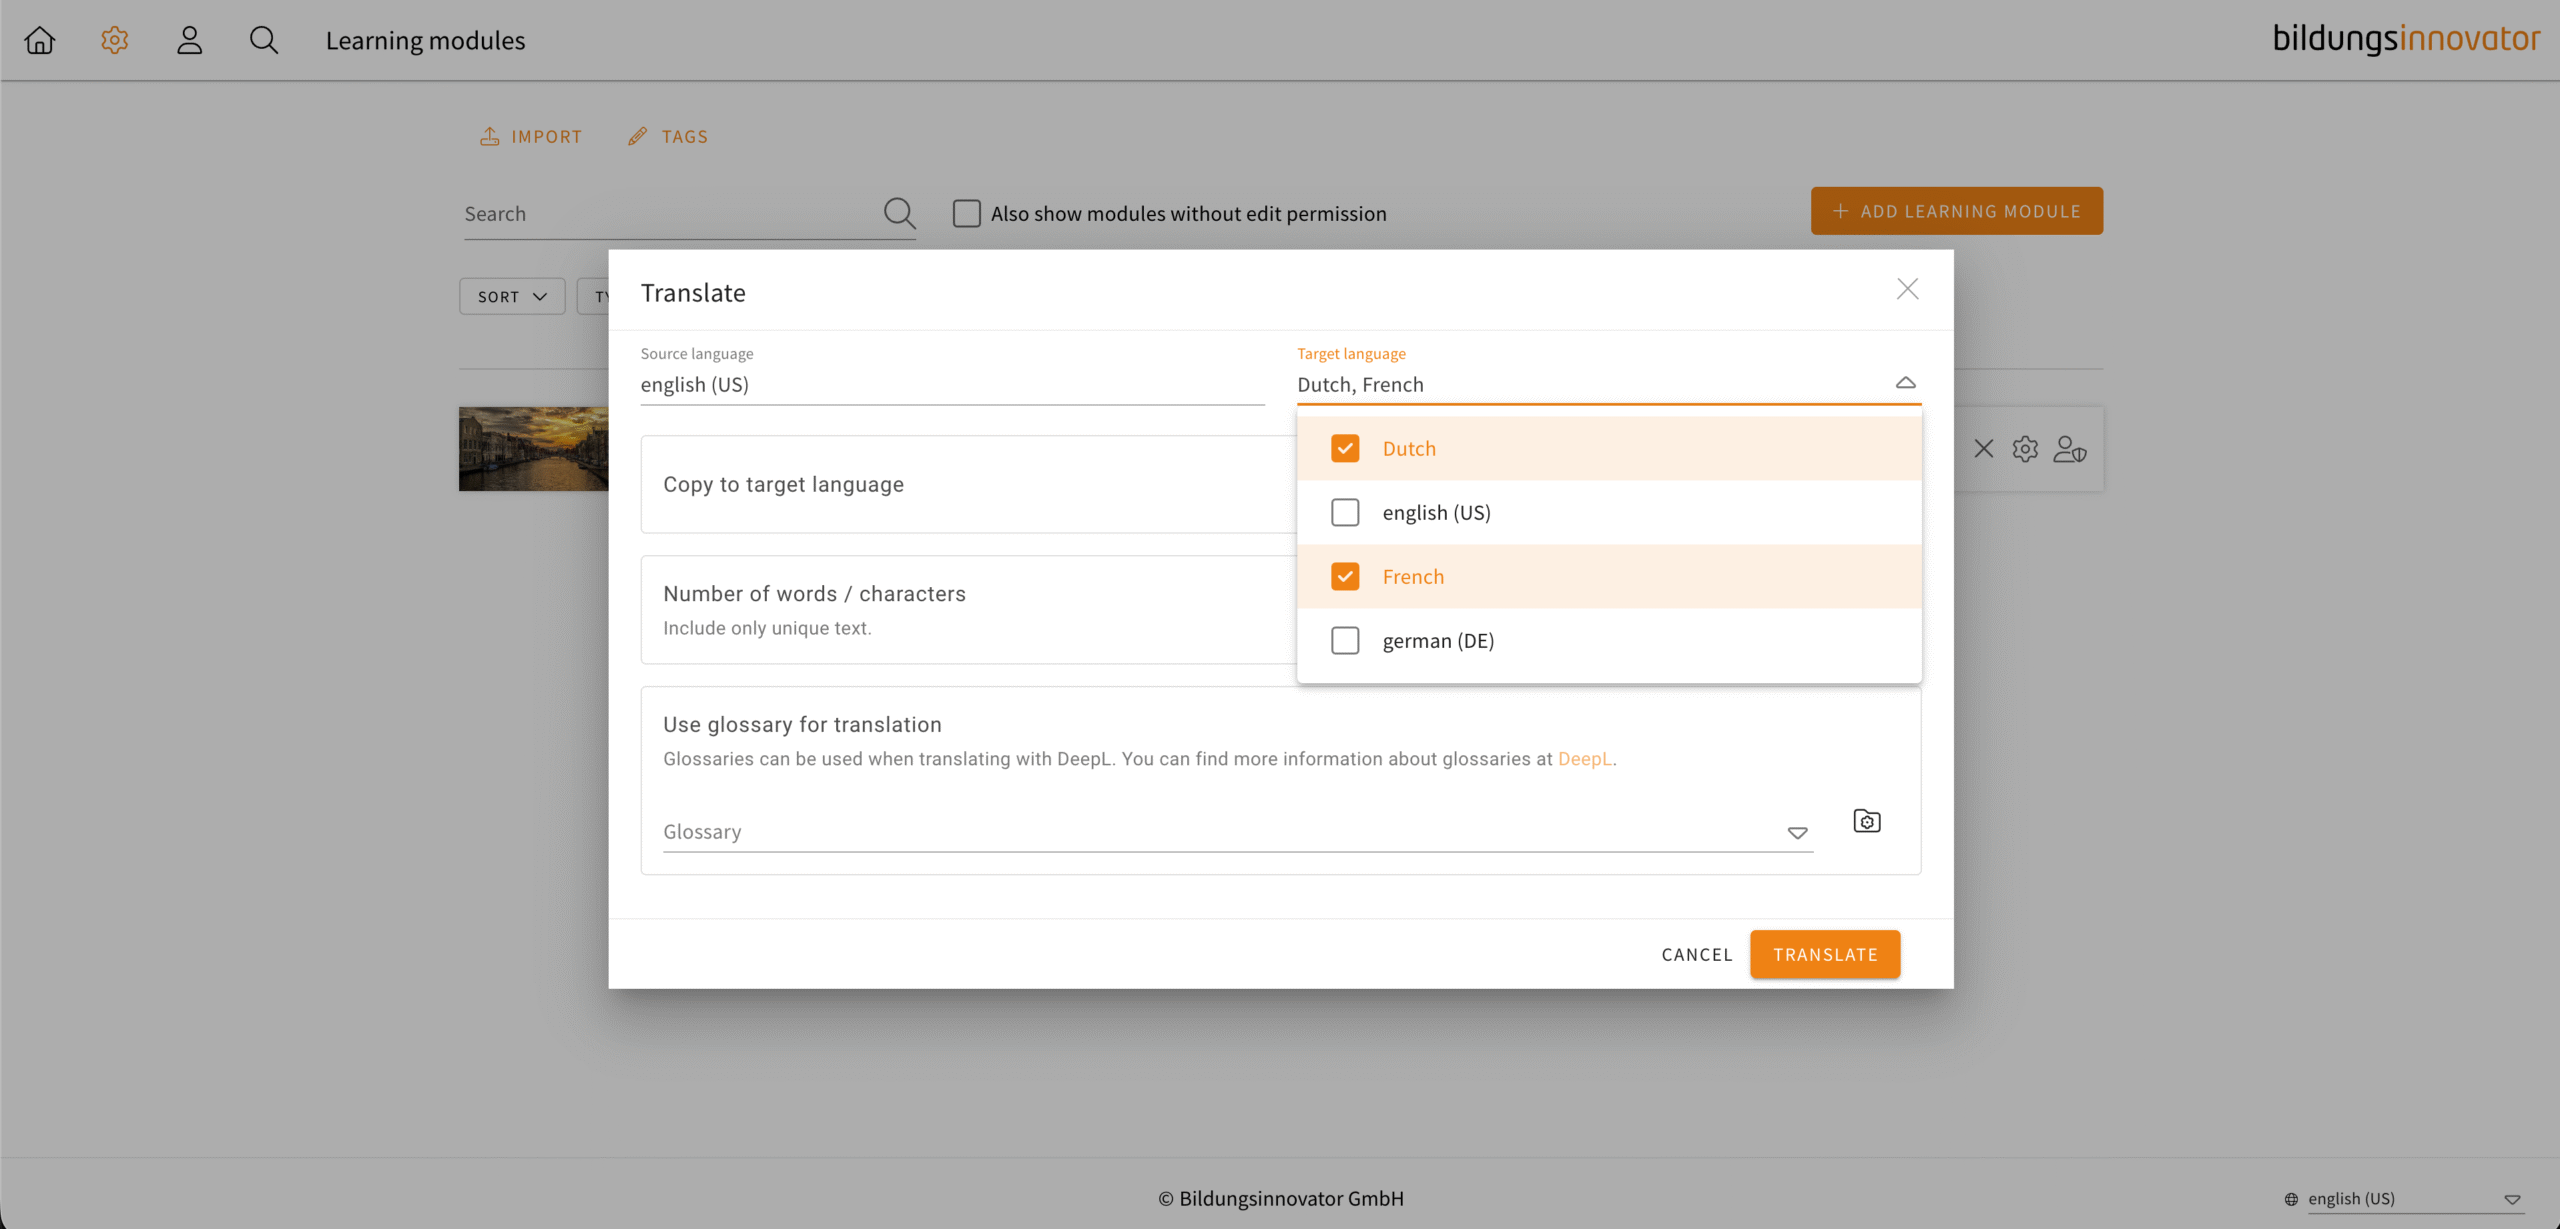Open module user permissions icon
Screen dimensions: 2560x1229
[x=2069, y=449]
